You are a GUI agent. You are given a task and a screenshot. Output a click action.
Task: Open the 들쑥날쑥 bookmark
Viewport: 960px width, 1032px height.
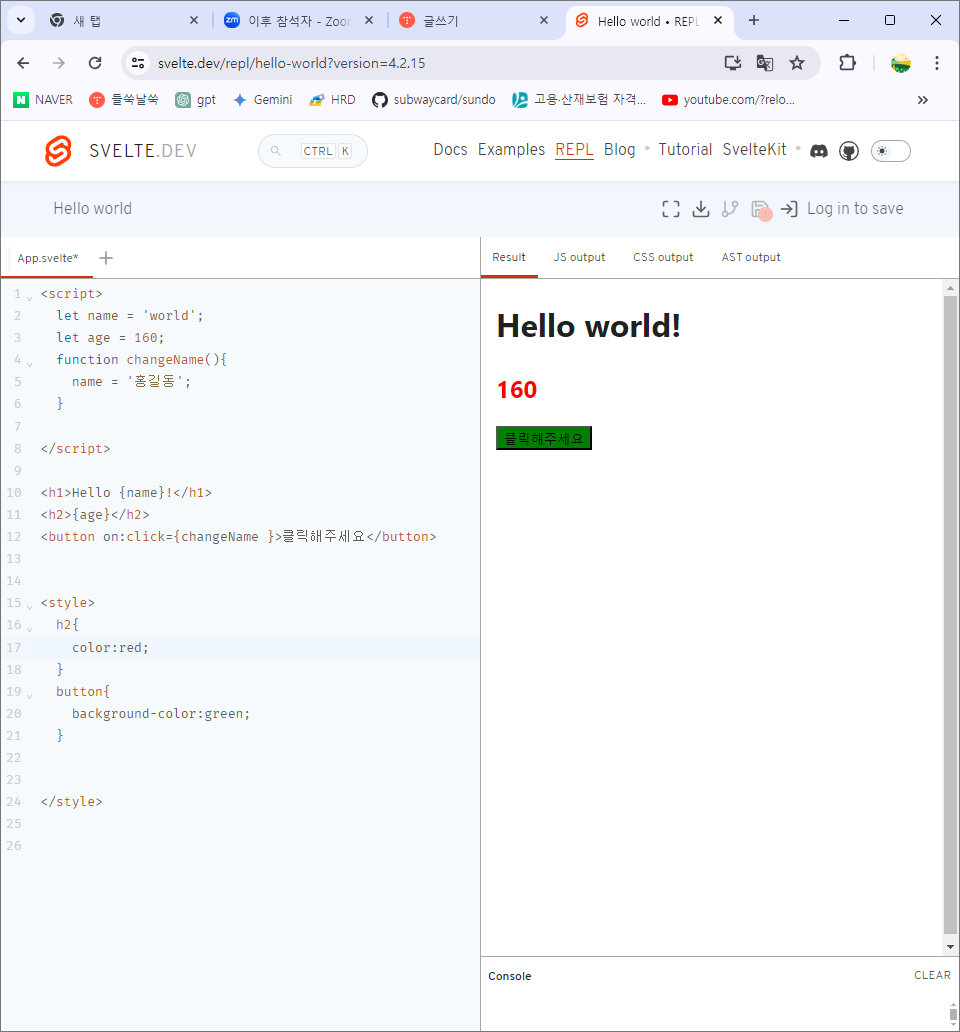coord(124,100)
